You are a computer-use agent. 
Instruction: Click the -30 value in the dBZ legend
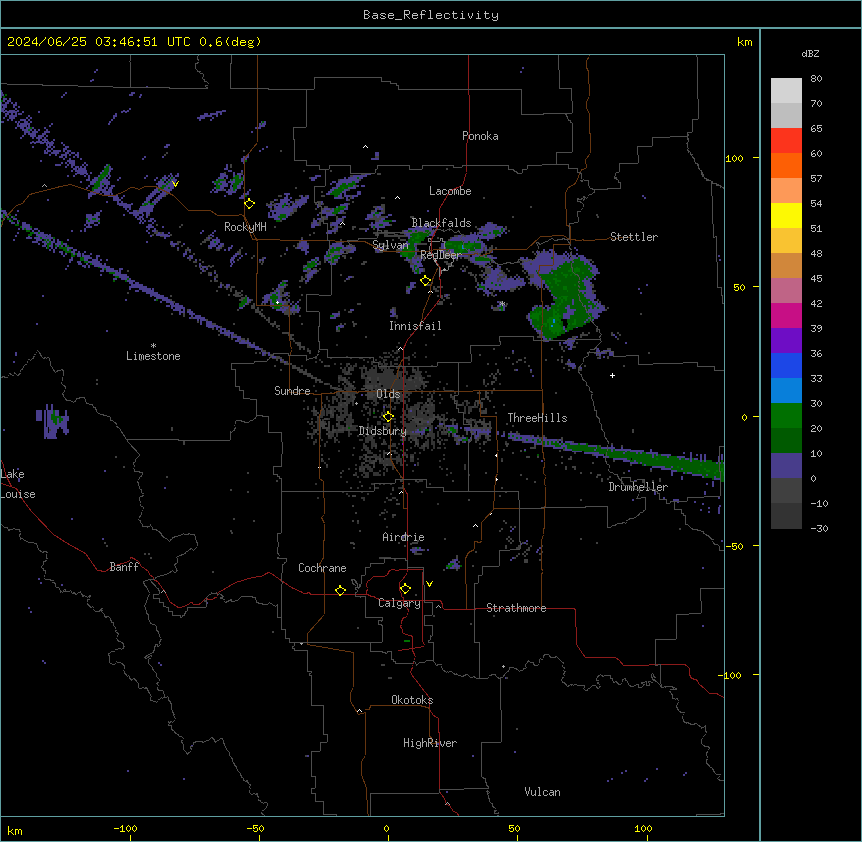pyautogui.click(x=819, y=528)
